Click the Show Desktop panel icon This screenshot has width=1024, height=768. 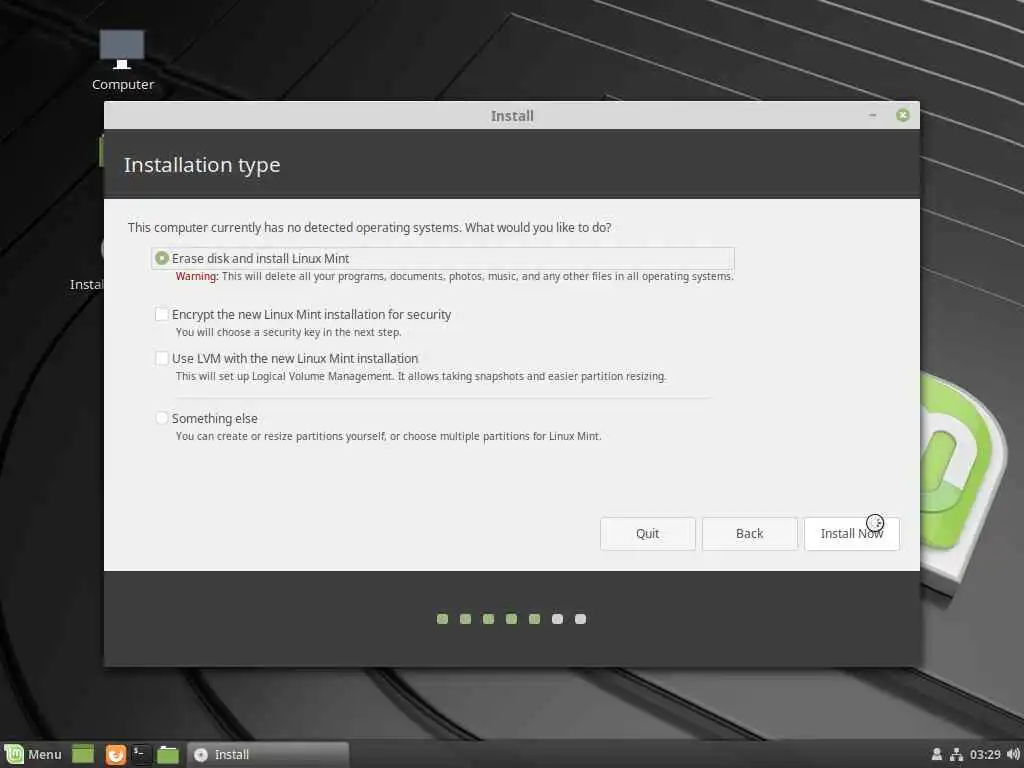click(83, 754)
